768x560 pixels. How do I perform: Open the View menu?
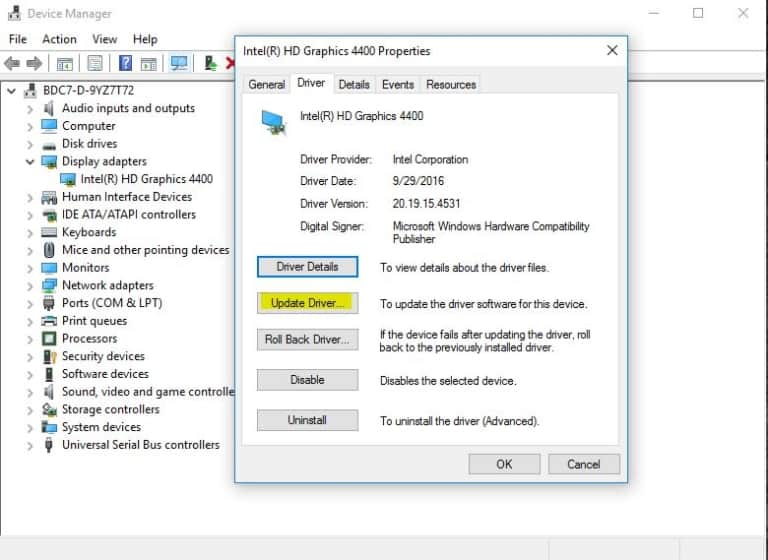coord(105,39)
